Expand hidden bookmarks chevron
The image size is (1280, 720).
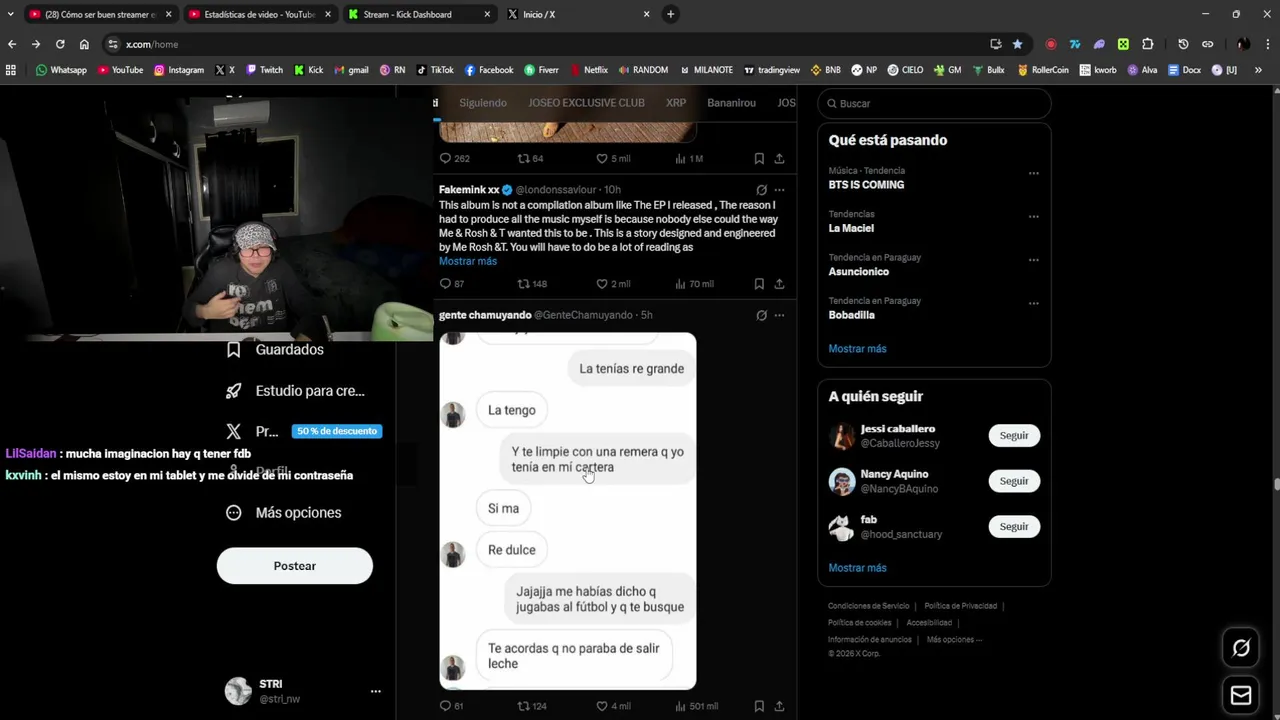(x=1258, y=70)
